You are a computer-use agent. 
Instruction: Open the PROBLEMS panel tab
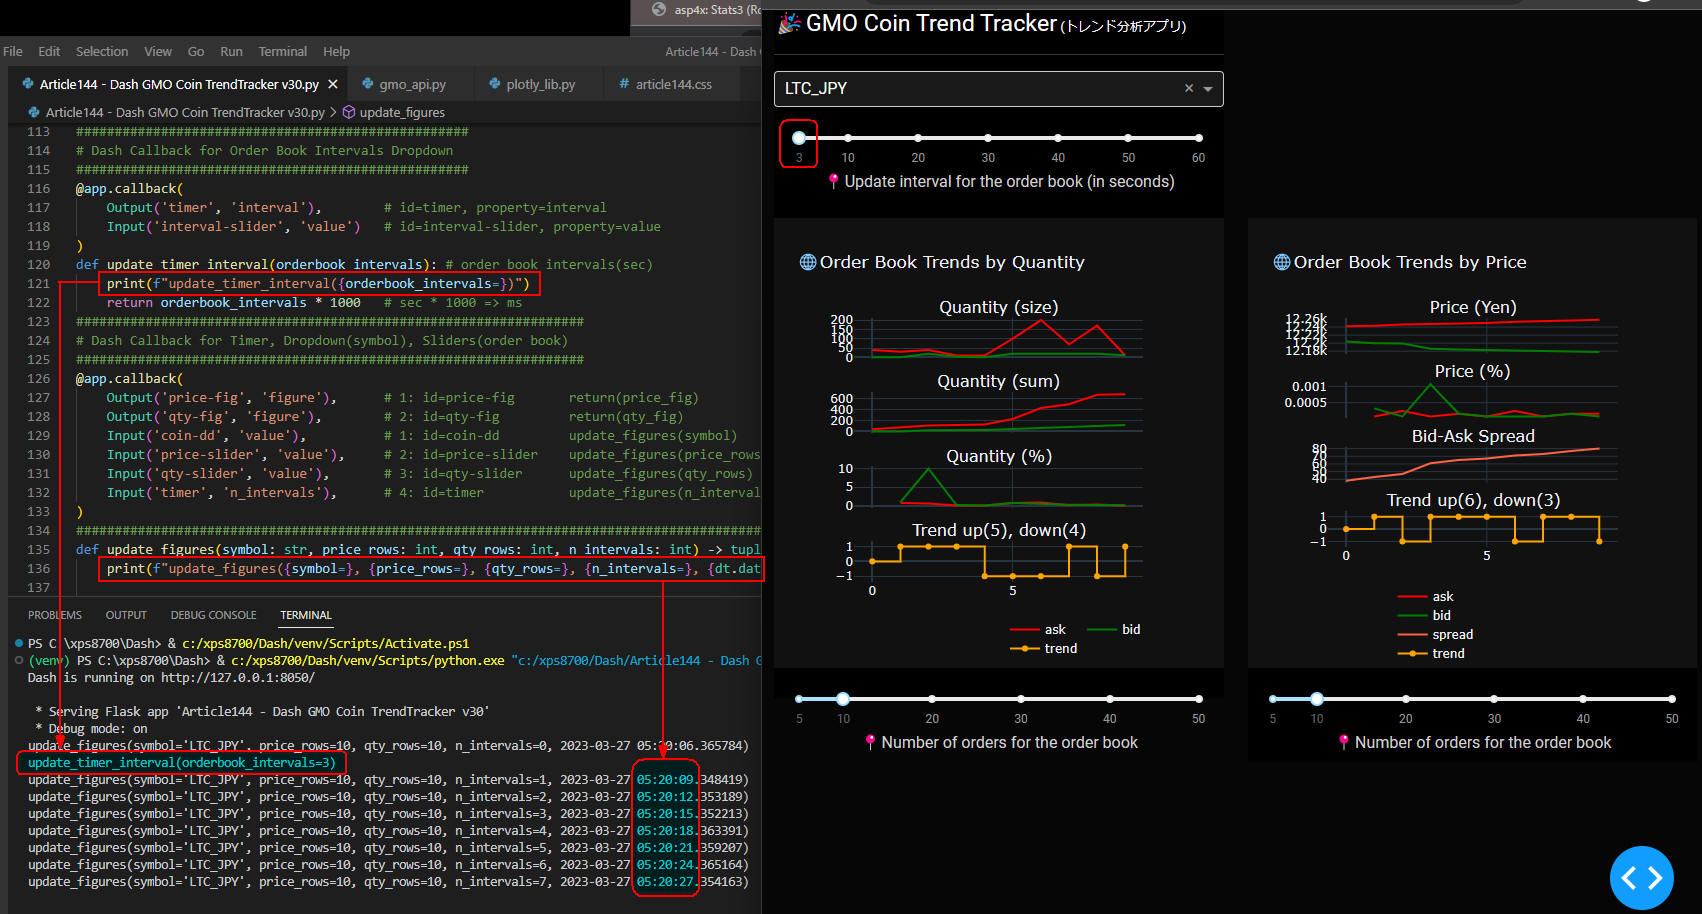pos(55,615)
